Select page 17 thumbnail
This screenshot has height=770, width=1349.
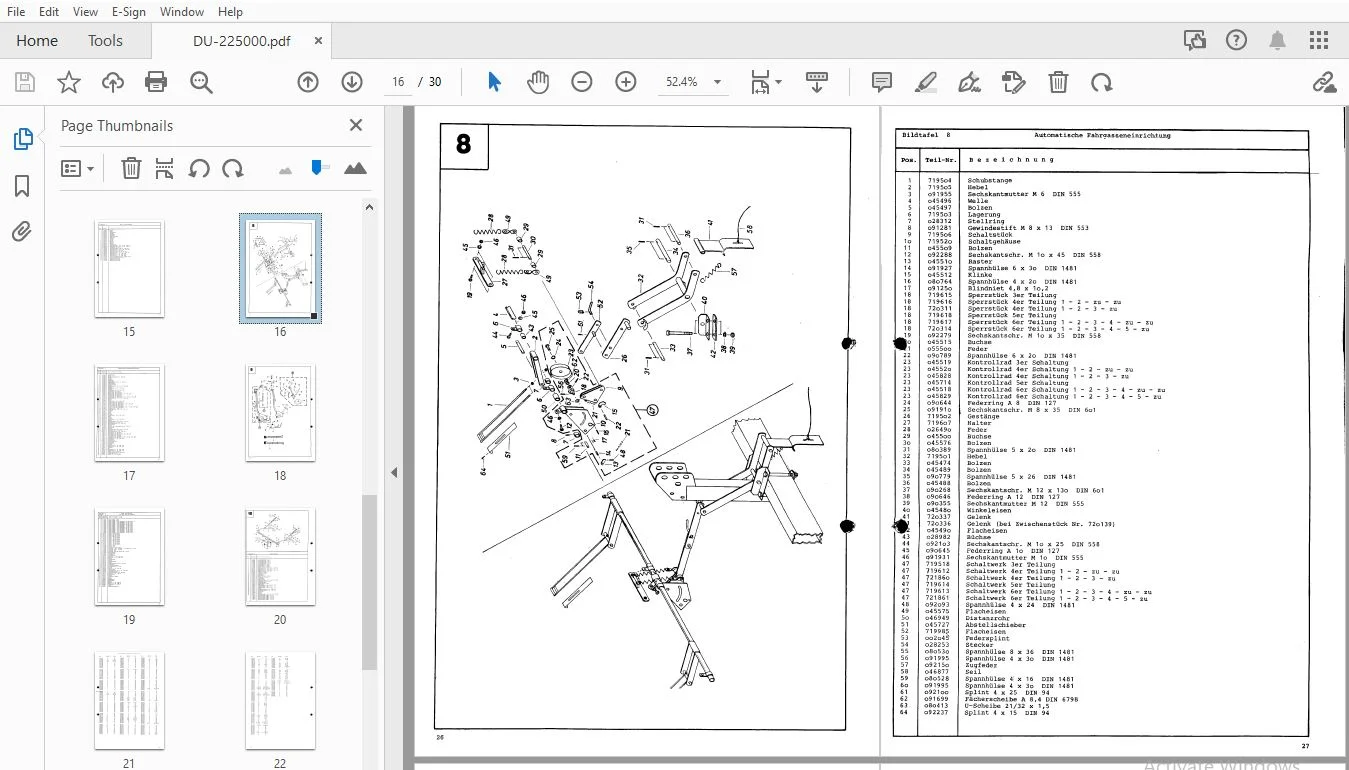pyautogui.click(x=129, y=413)
